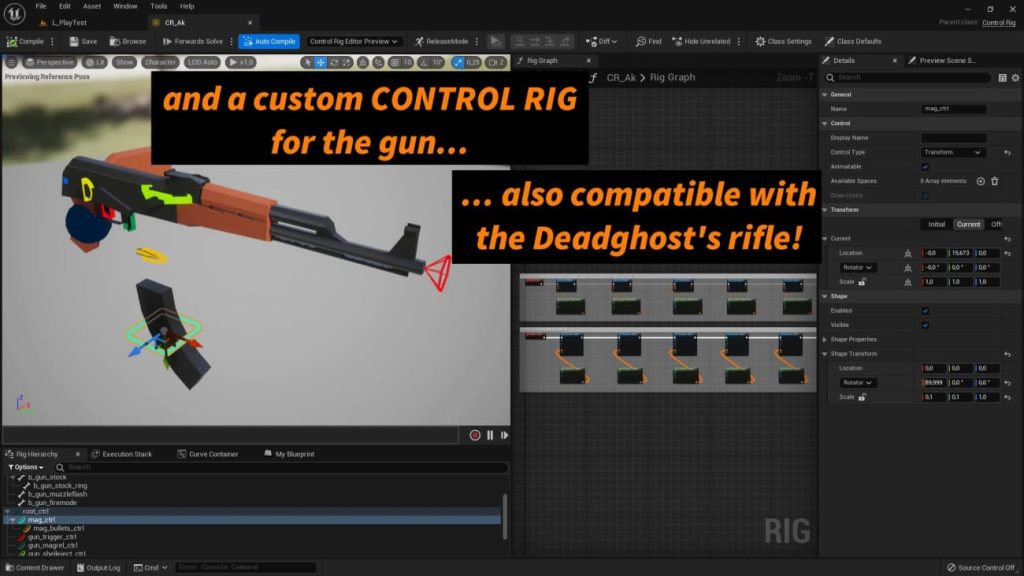This screenshot has height=576, width=1024.
Task: Open the viewport Show menu
Action: (124, 62)
